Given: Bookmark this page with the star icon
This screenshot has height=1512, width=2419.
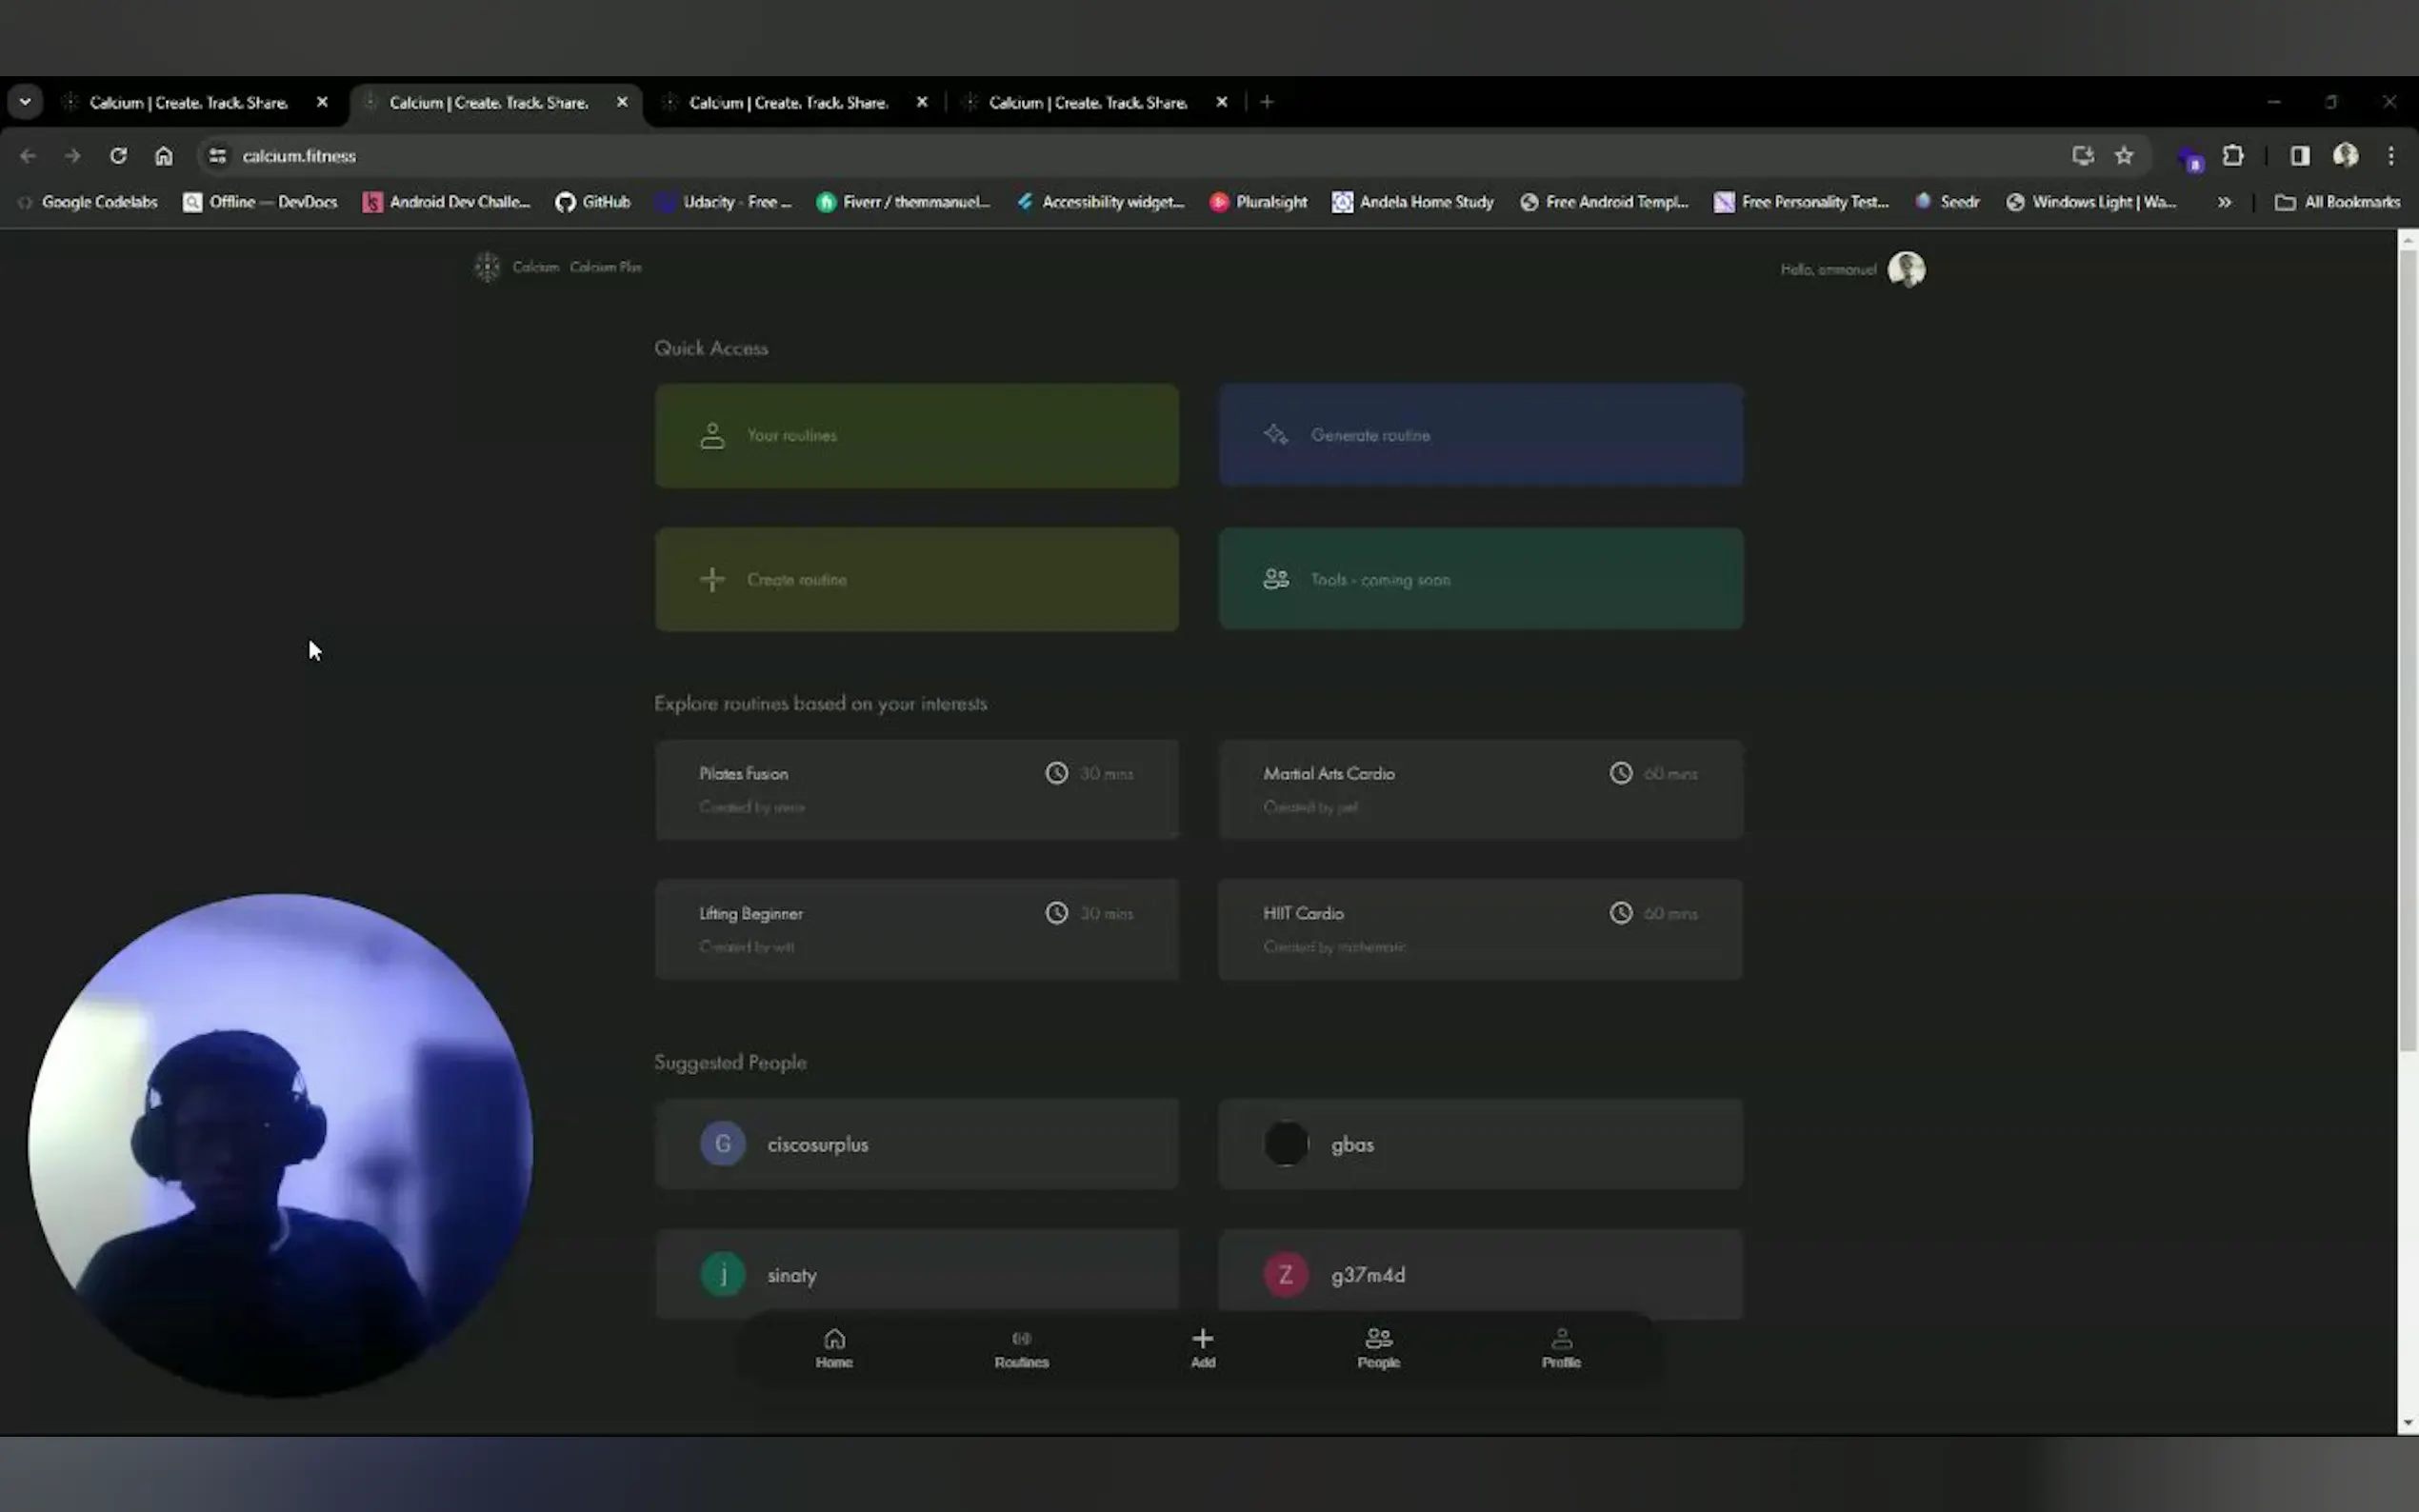Looking at the screenshot, I should (x=2124, y=156).
